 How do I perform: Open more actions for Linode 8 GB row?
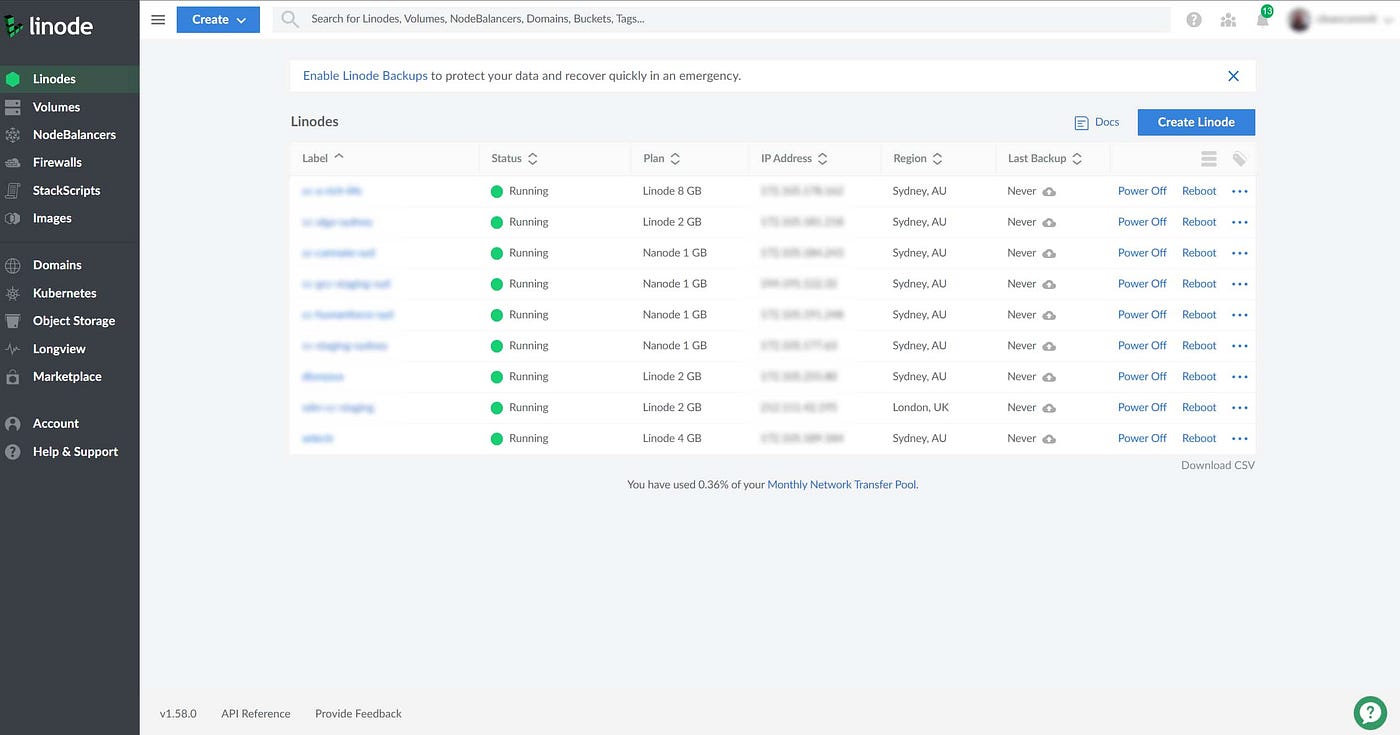1240,191
